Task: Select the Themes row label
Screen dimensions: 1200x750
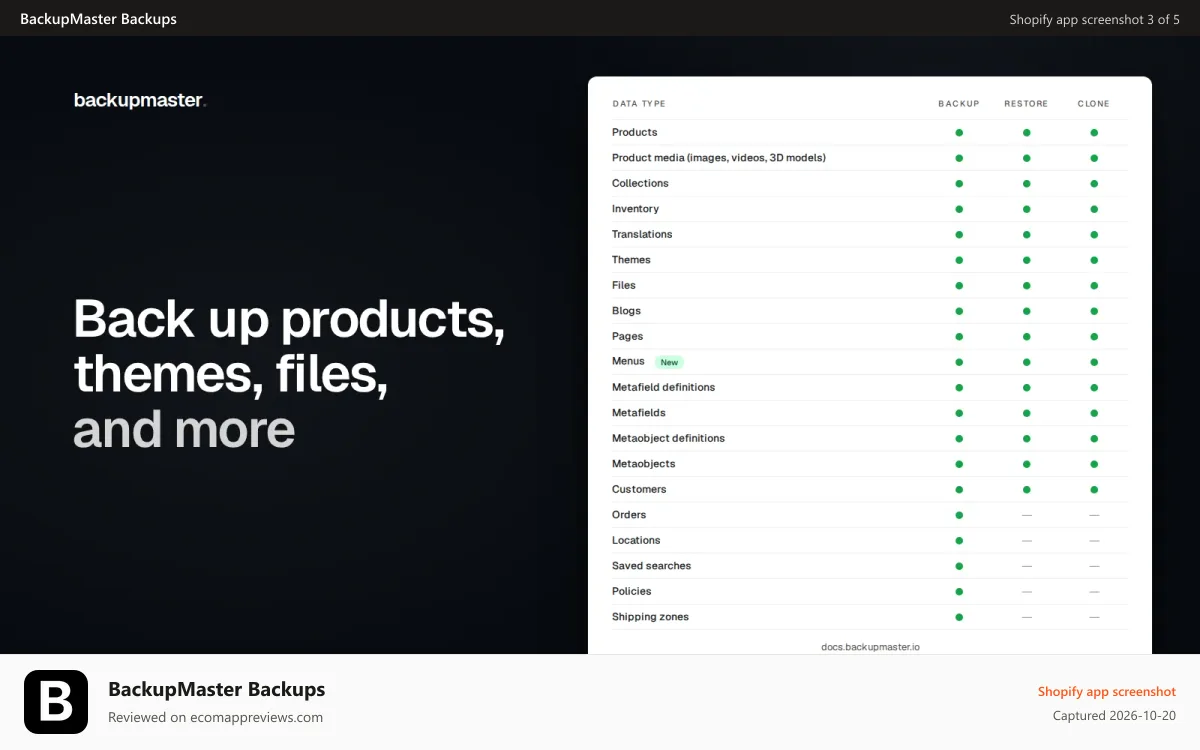Action: click(631, 260)
